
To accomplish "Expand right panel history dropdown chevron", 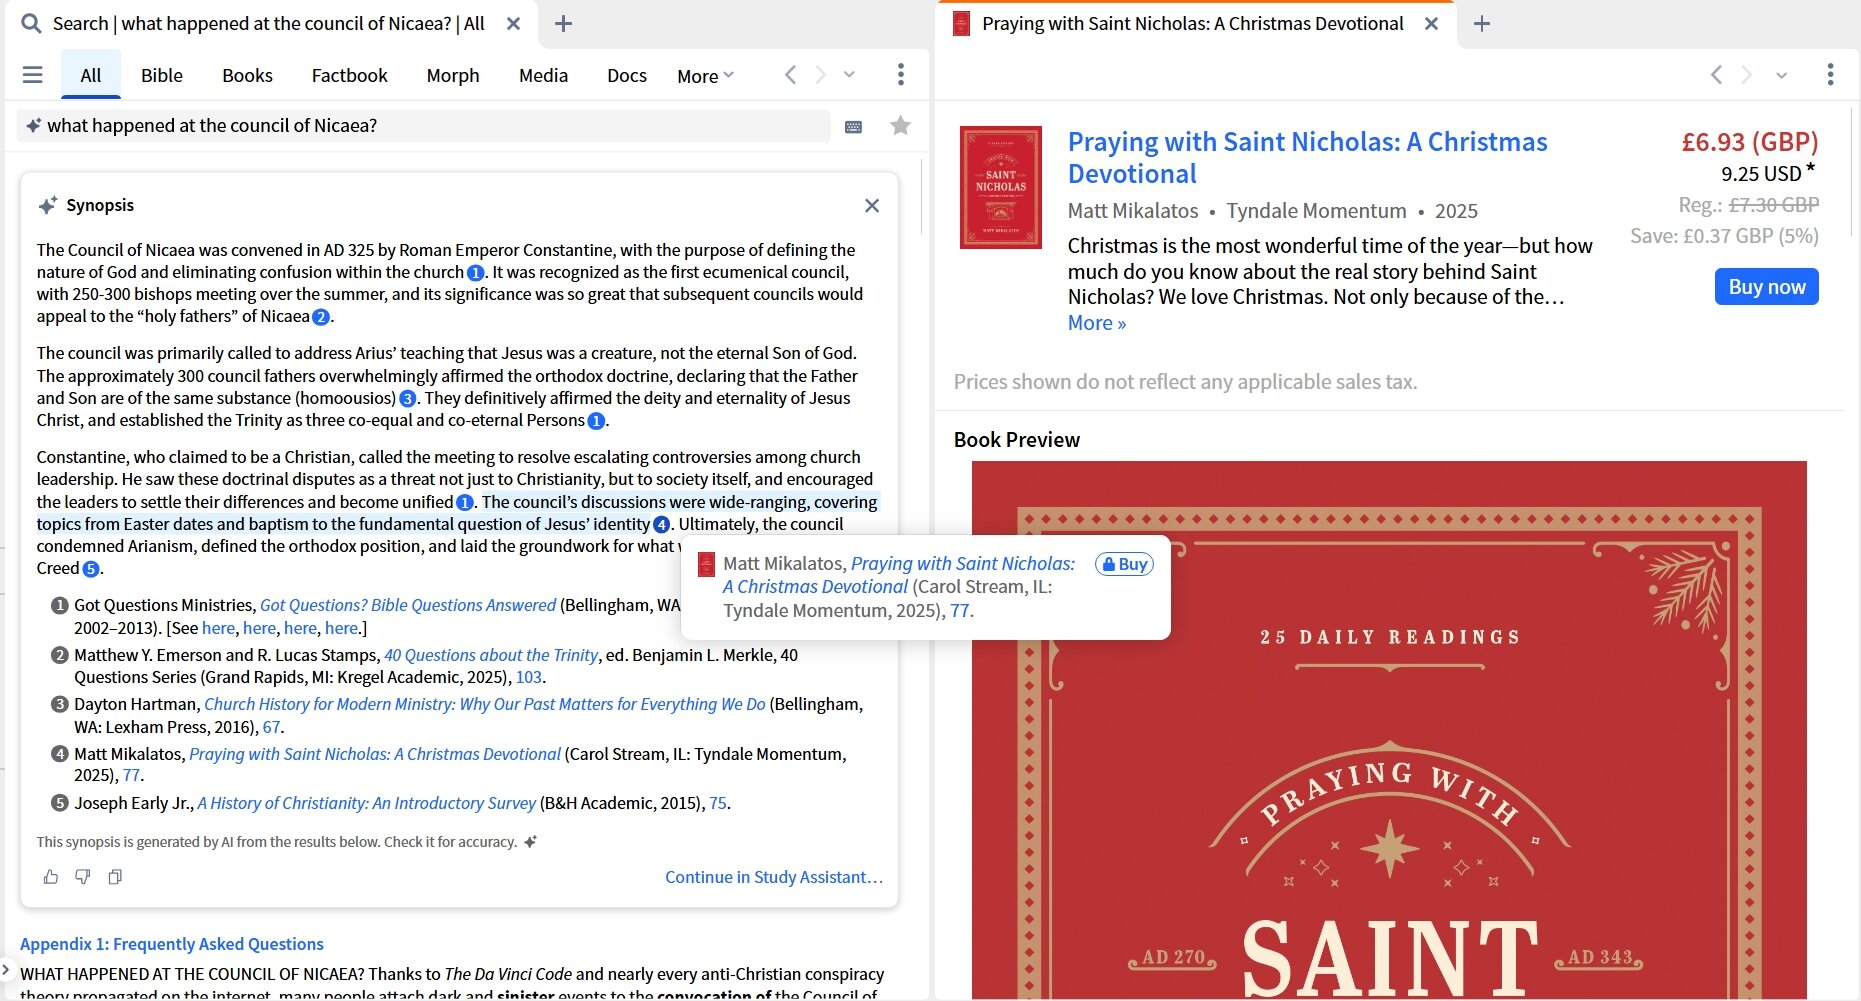I will click(x=1781, y=75).
